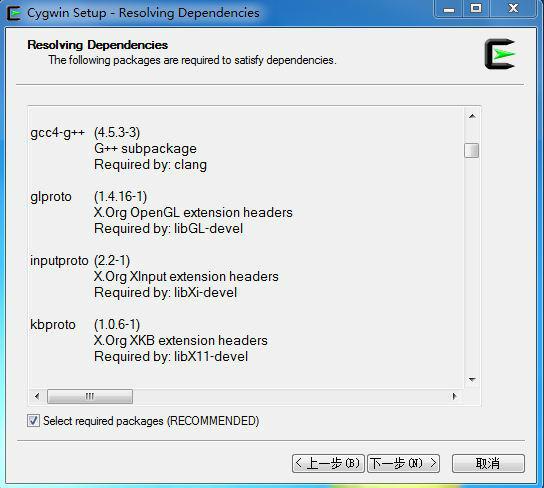Screen dimensions: 544x488
Task: Click the up arrow of vertical scrollbar
Action: click(472, 116)
